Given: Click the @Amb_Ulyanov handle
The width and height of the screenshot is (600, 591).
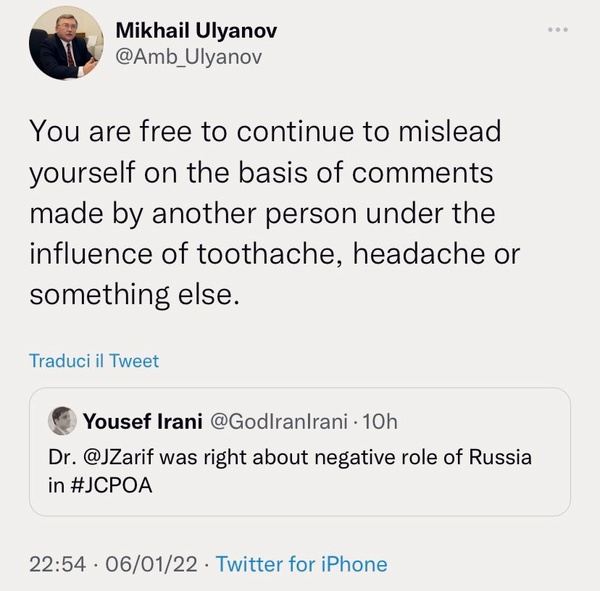Looking at the screenshot, I should coord(190,57).
